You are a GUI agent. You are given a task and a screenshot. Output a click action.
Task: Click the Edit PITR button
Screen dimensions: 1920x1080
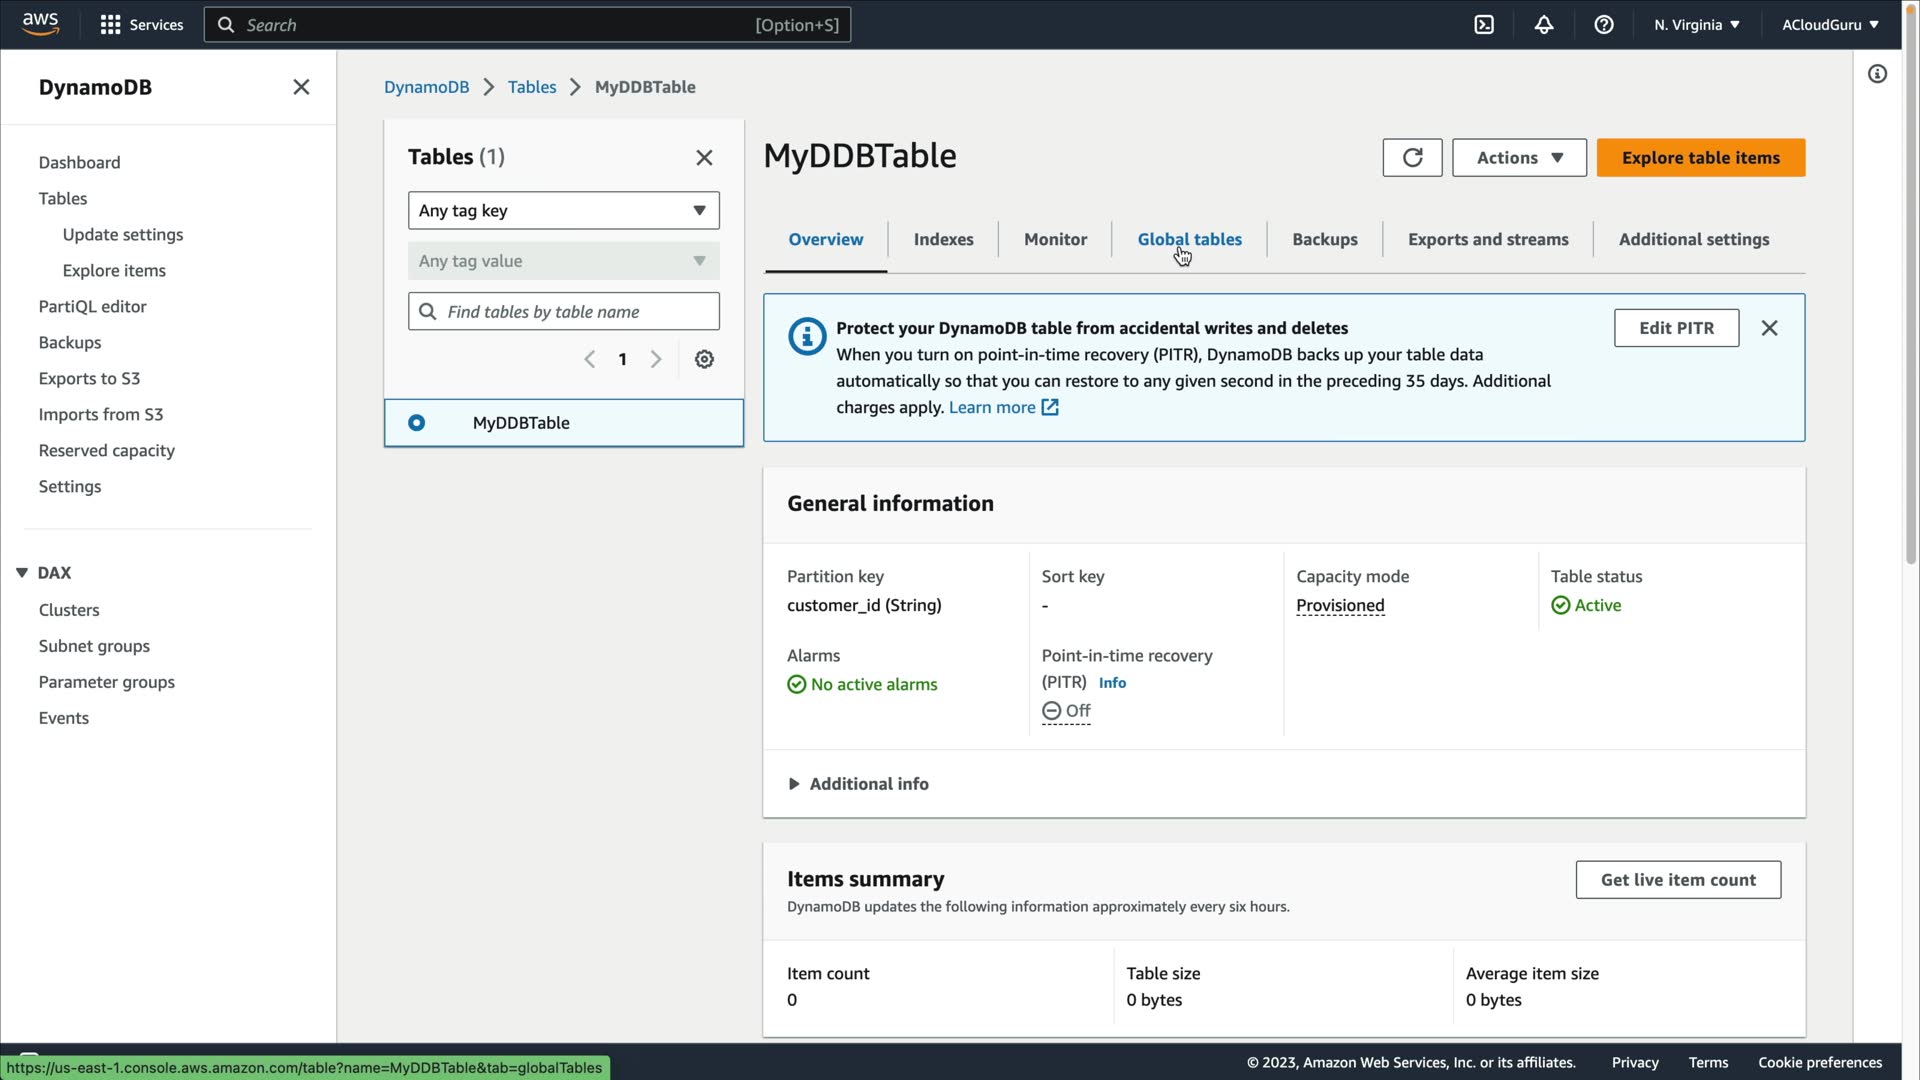click(x=1676, y=328)
